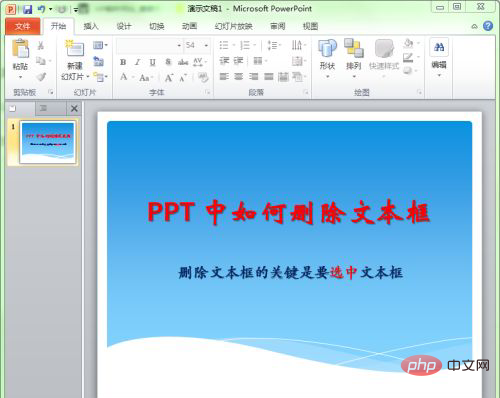The image size is (500, 398).
Task: Open PowerPoint Help question mark icon
Action: click(488, 26)
